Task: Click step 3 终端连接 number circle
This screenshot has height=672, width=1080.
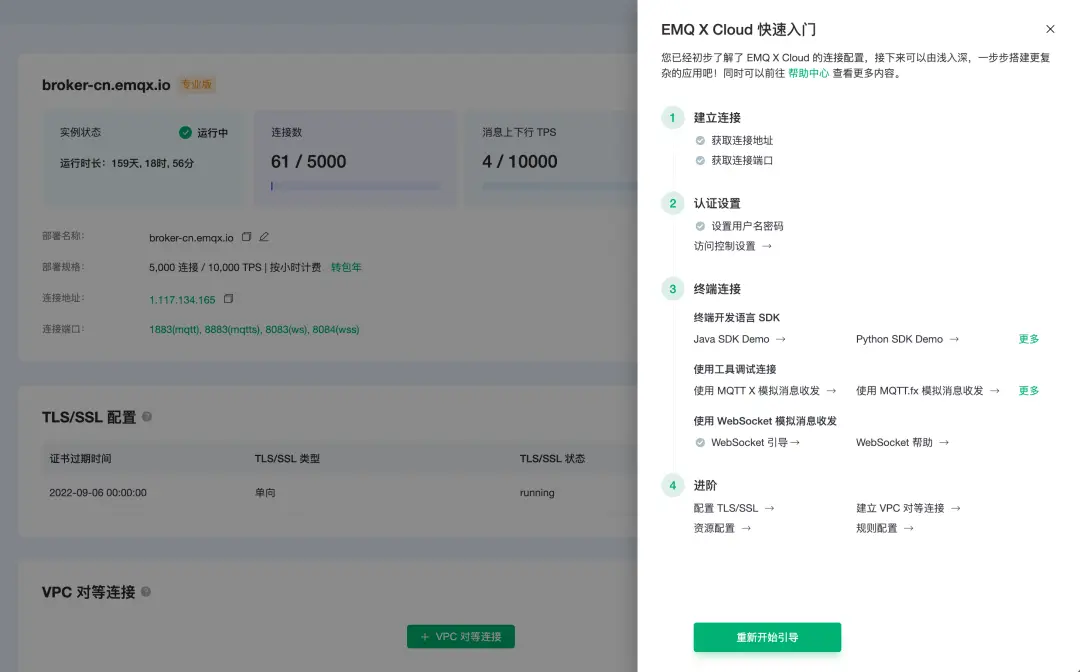Action: click(673, 289)
